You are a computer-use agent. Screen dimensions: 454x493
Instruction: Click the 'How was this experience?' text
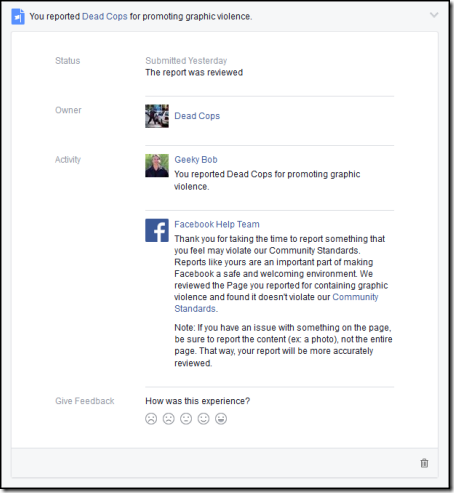pyautogui.click(x=197, y=401)
